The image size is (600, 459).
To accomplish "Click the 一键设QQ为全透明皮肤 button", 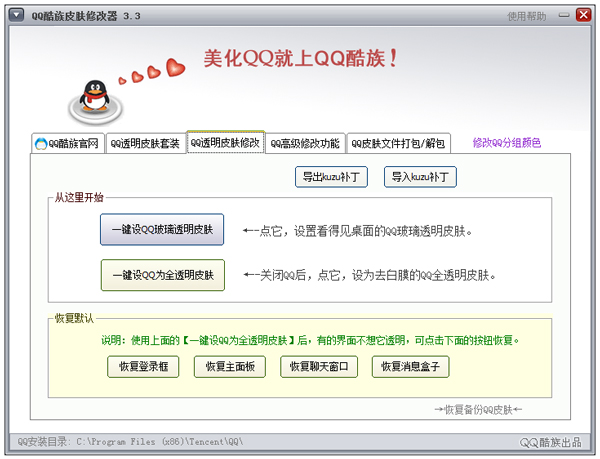I will pos(162,274).
